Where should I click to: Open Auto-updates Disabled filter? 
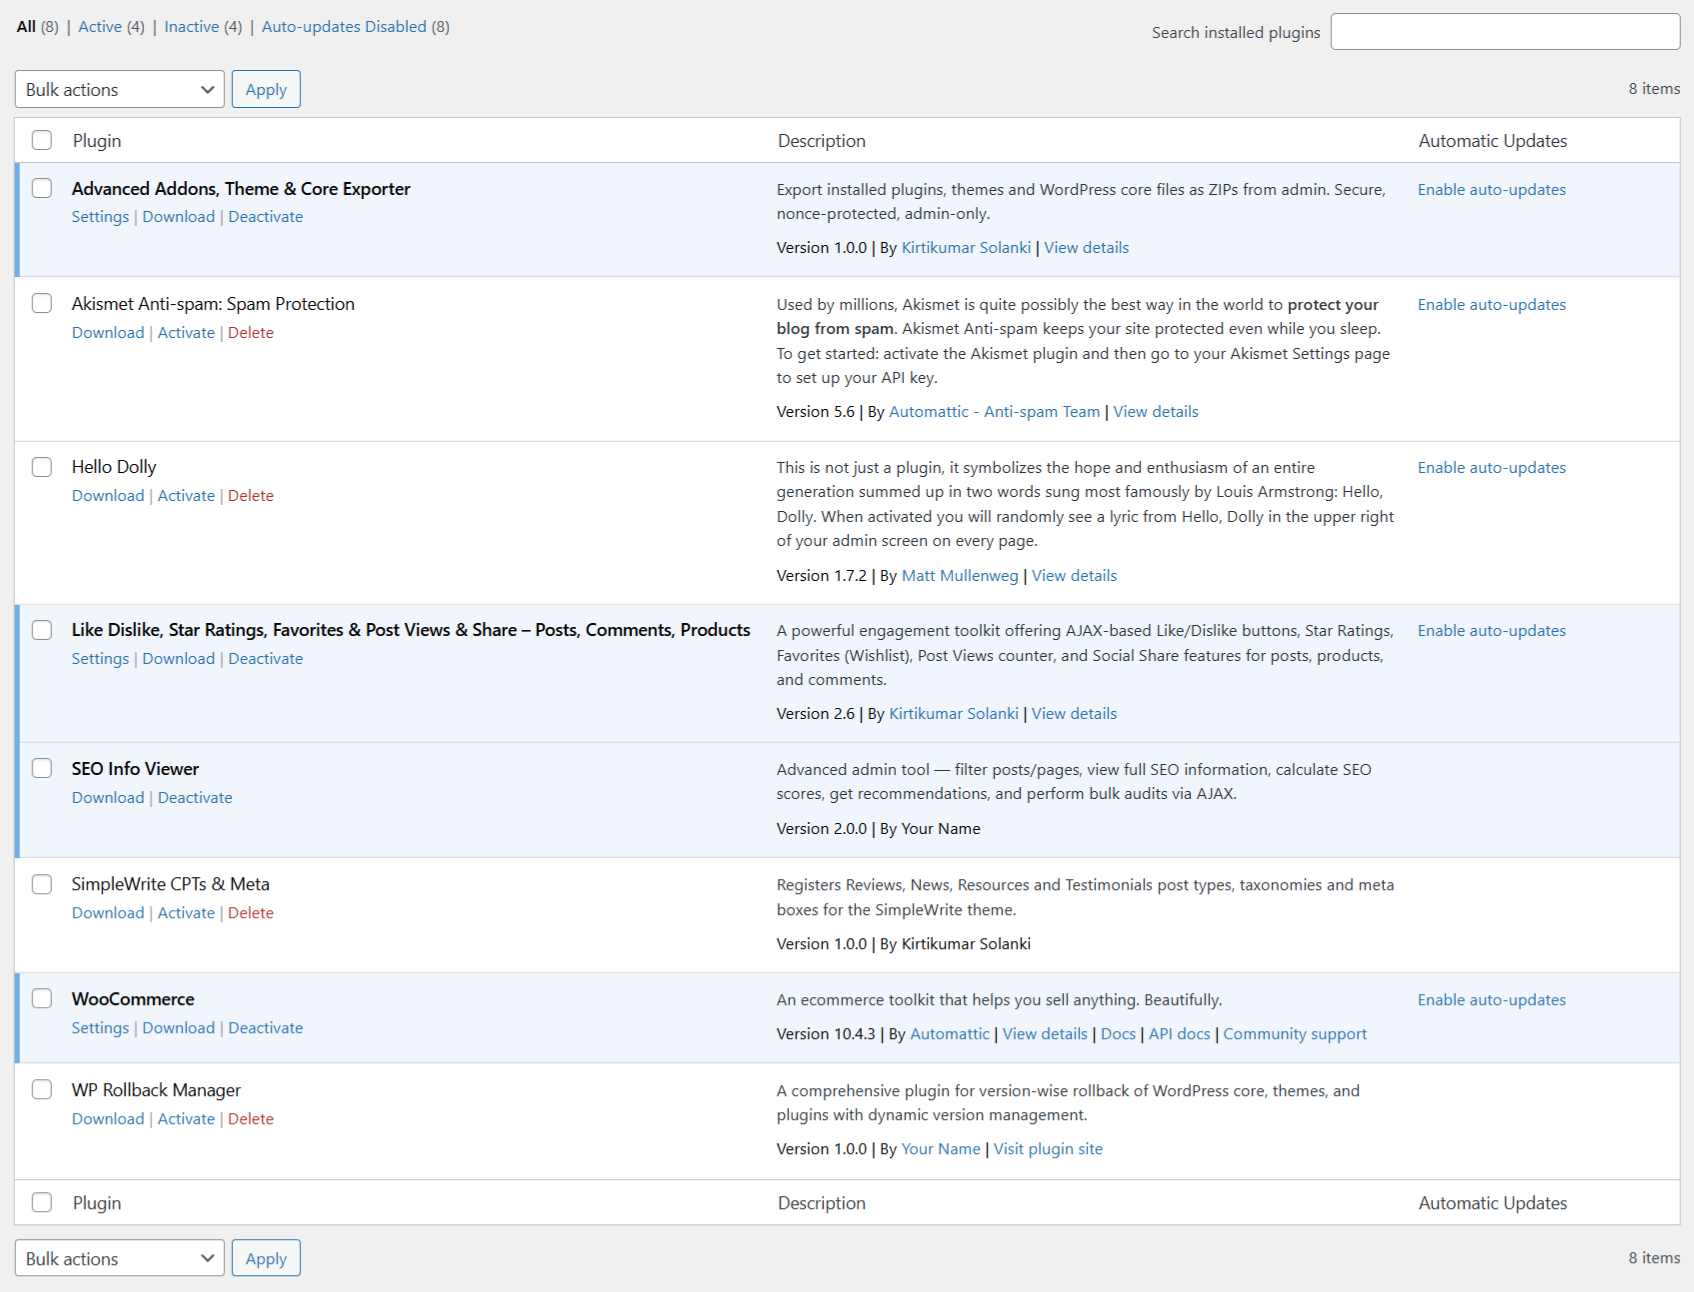[x=344, y=27]
